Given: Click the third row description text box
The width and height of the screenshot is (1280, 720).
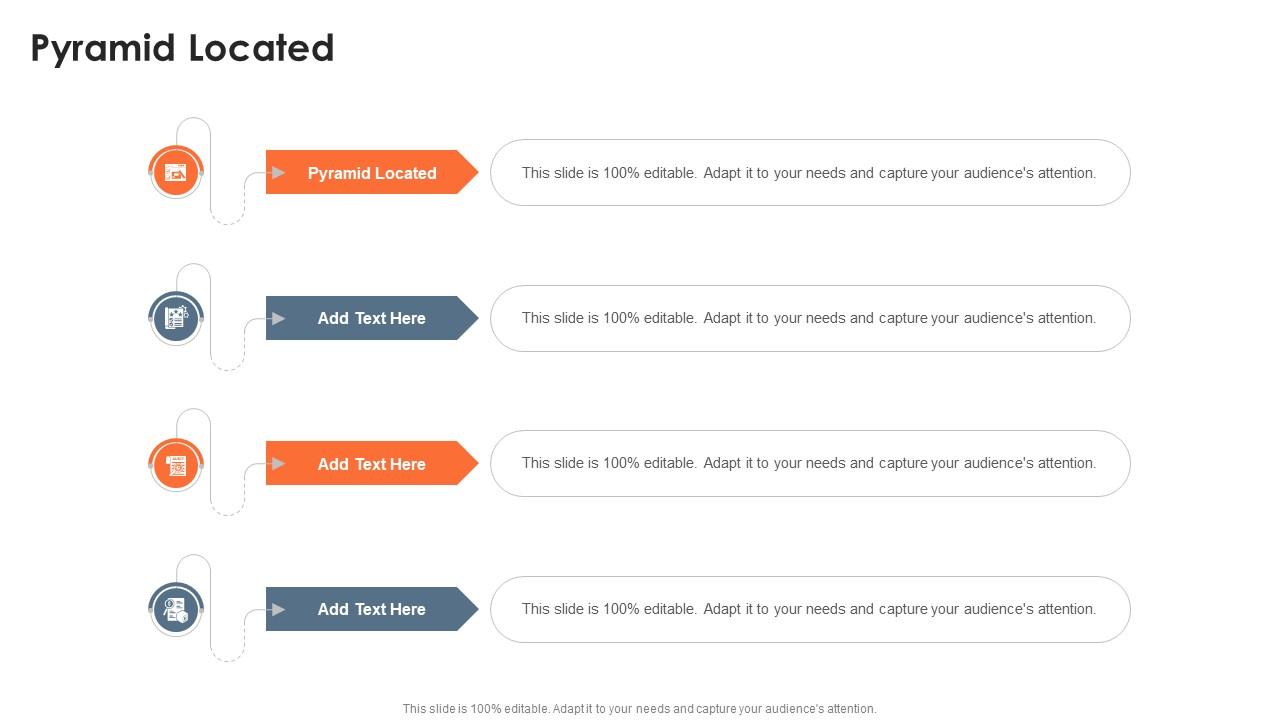Looking at the screenshot, I should 810,463.
